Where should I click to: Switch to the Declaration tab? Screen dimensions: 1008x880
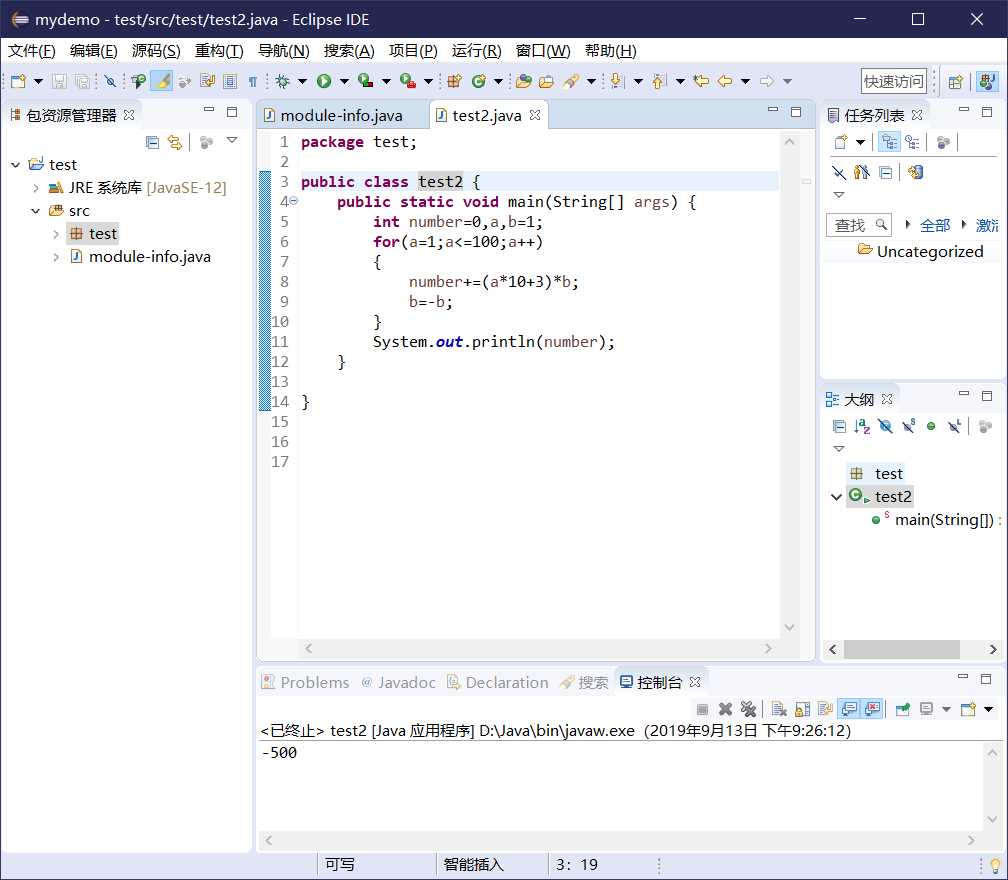pos(498,683)
